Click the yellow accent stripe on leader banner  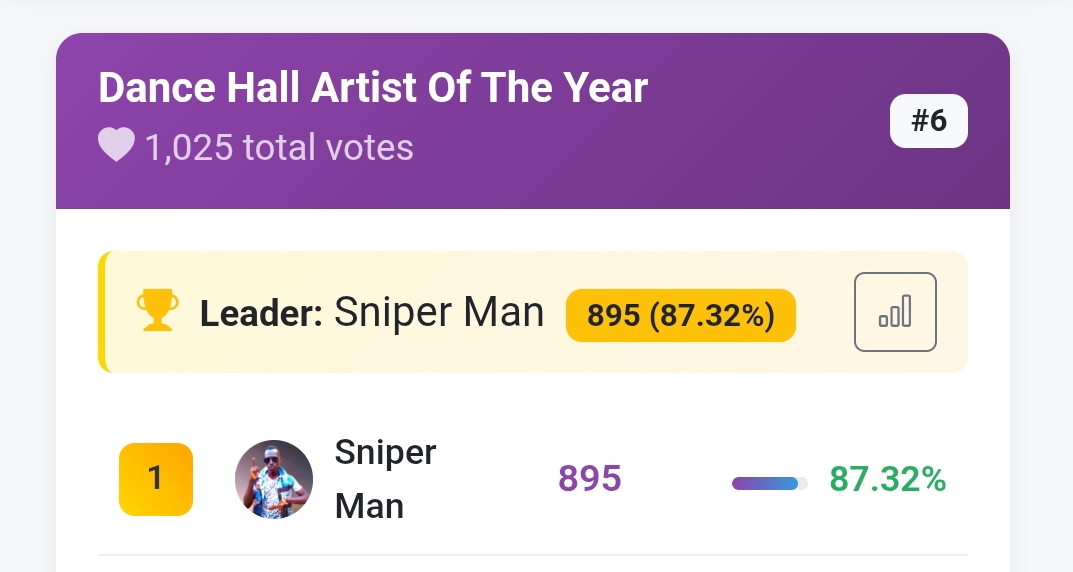[102, 312]
